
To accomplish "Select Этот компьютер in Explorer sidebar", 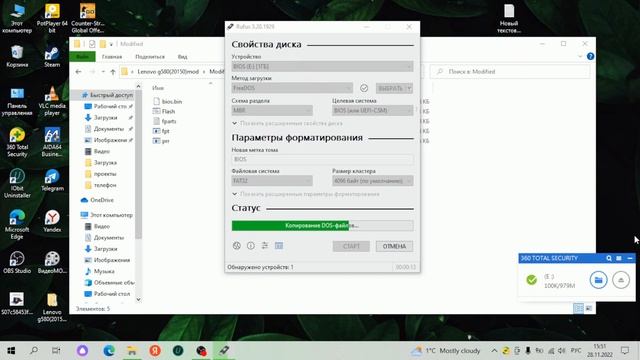I will (x=107, y=215).
